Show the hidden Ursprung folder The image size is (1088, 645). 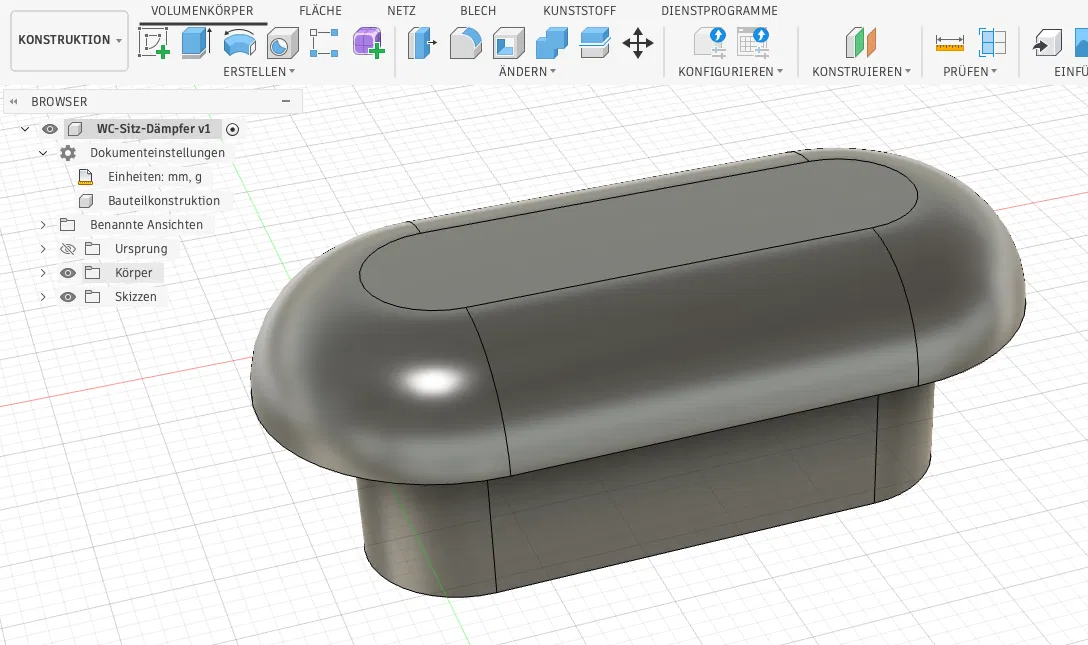[67, 249]
